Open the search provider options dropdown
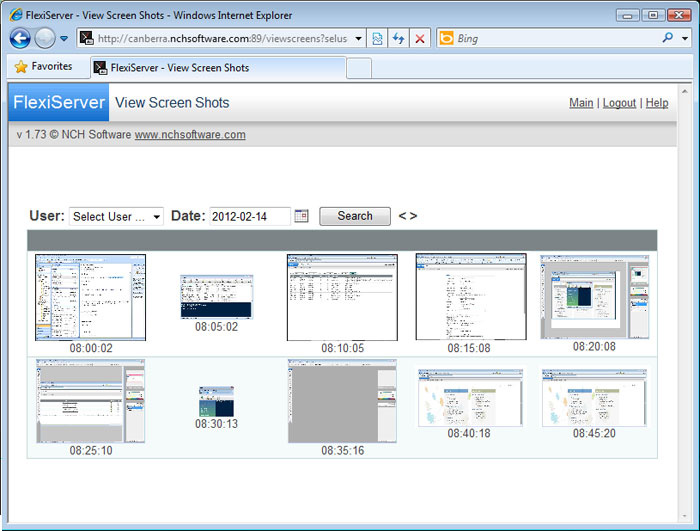This screenshot has height=531, width=700. [x=685, y=39]
